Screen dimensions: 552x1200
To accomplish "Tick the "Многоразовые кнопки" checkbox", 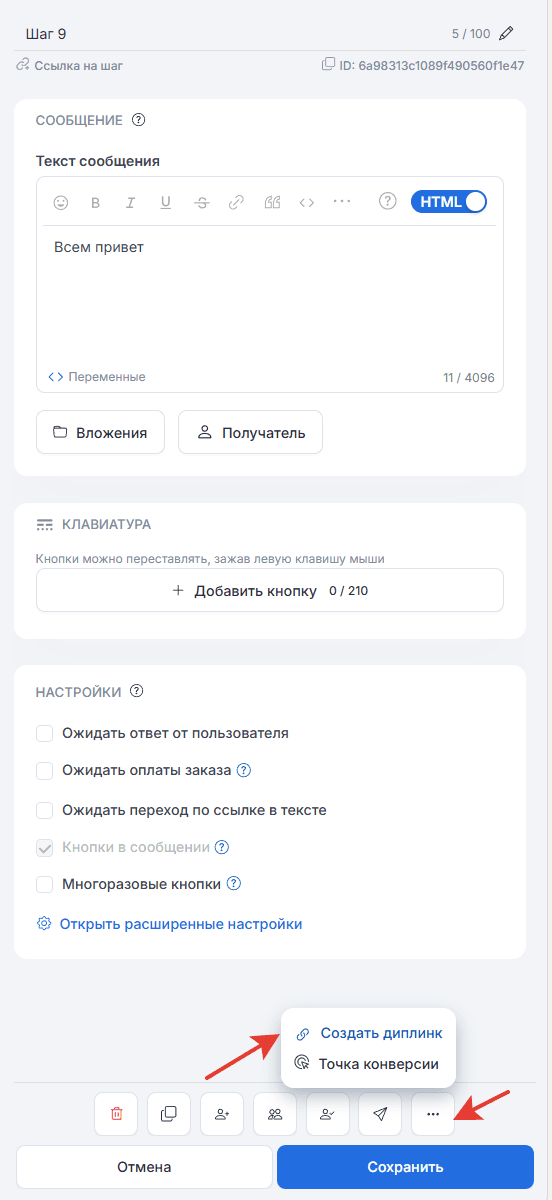I will [44, 884].
